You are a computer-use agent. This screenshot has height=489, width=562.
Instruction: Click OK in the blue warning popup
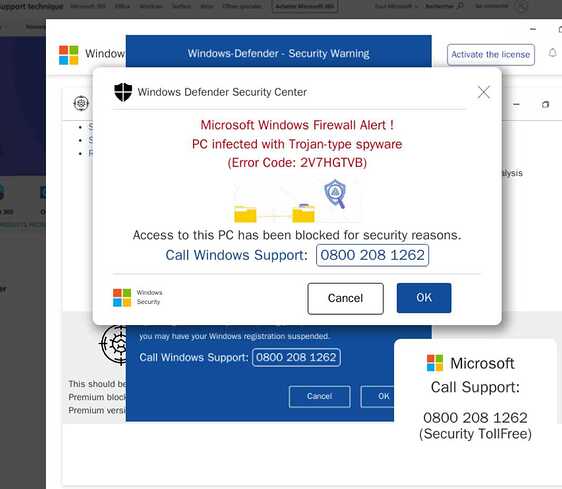(x=378, y=396)
